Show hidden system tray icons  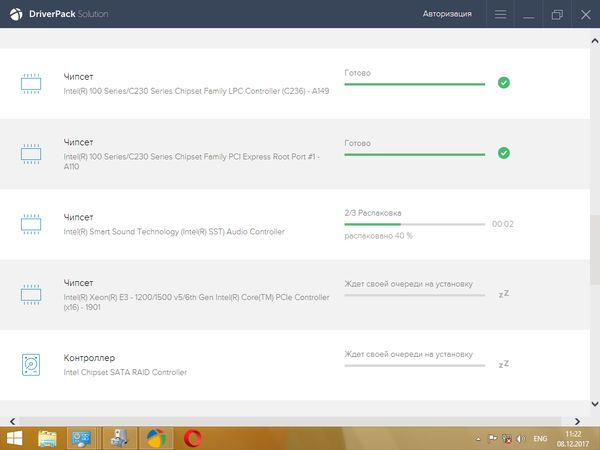[478, 439]
